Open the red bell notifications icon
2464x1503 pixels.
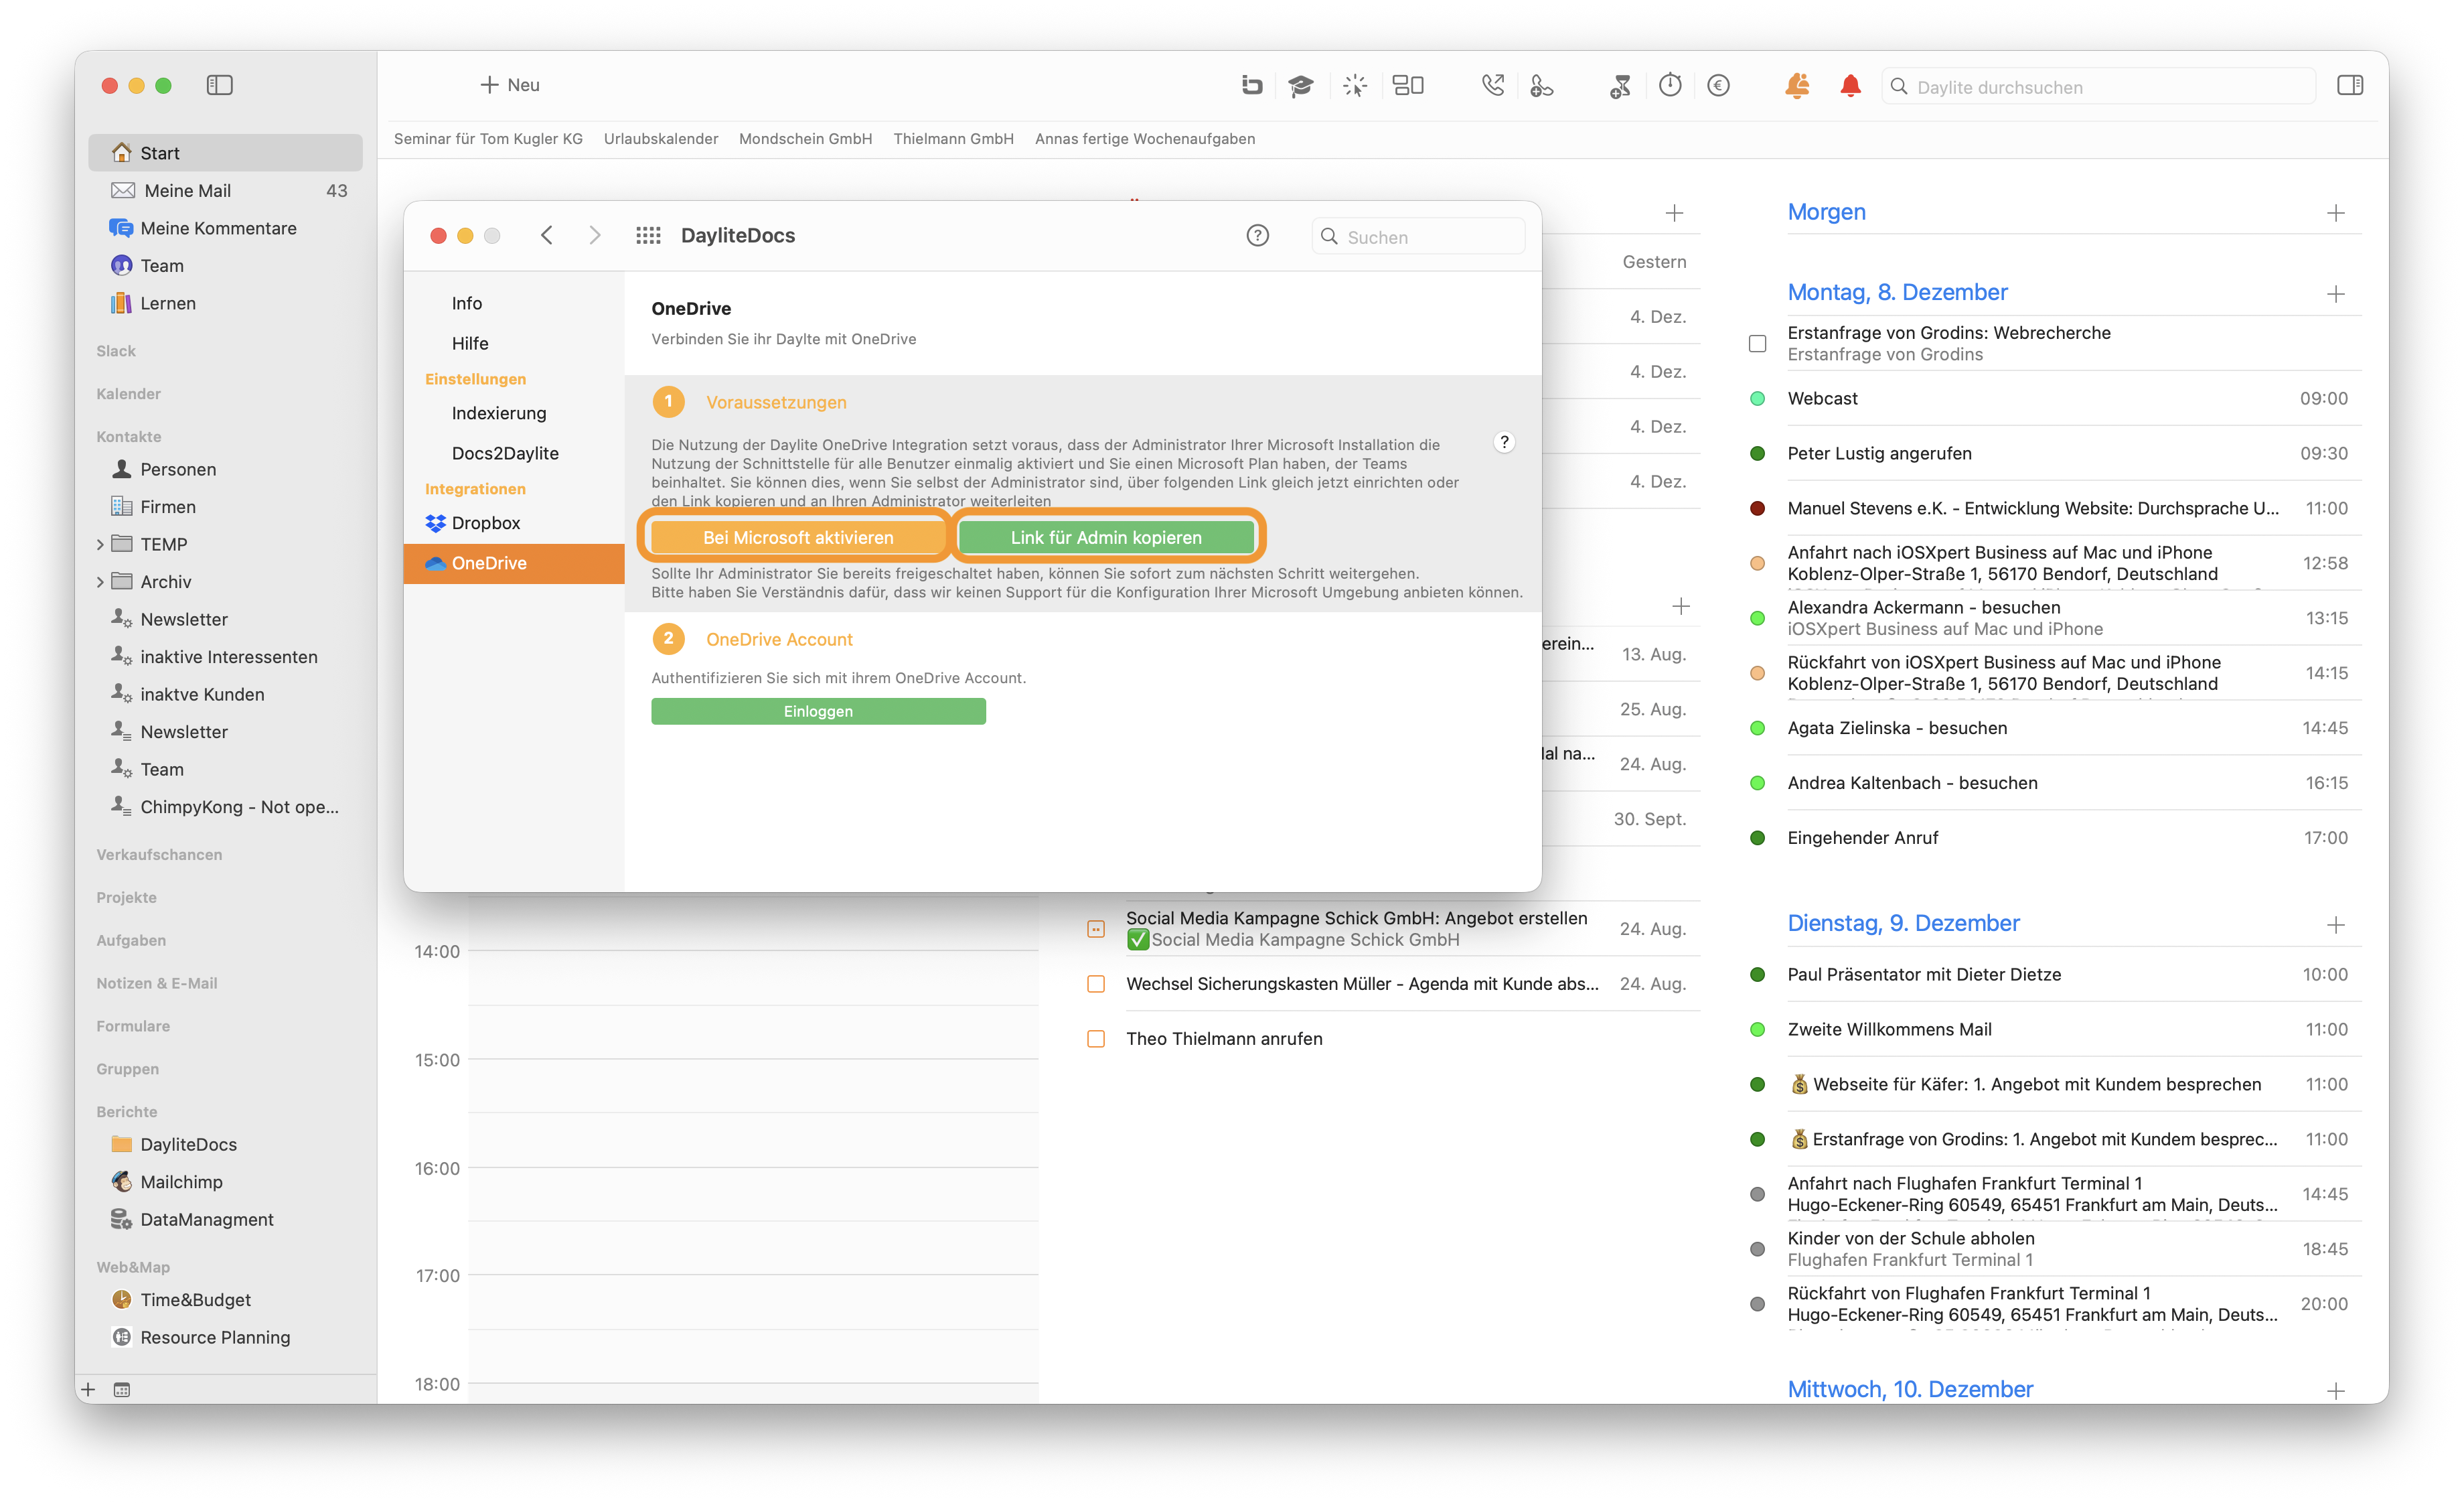(1850, 85)
